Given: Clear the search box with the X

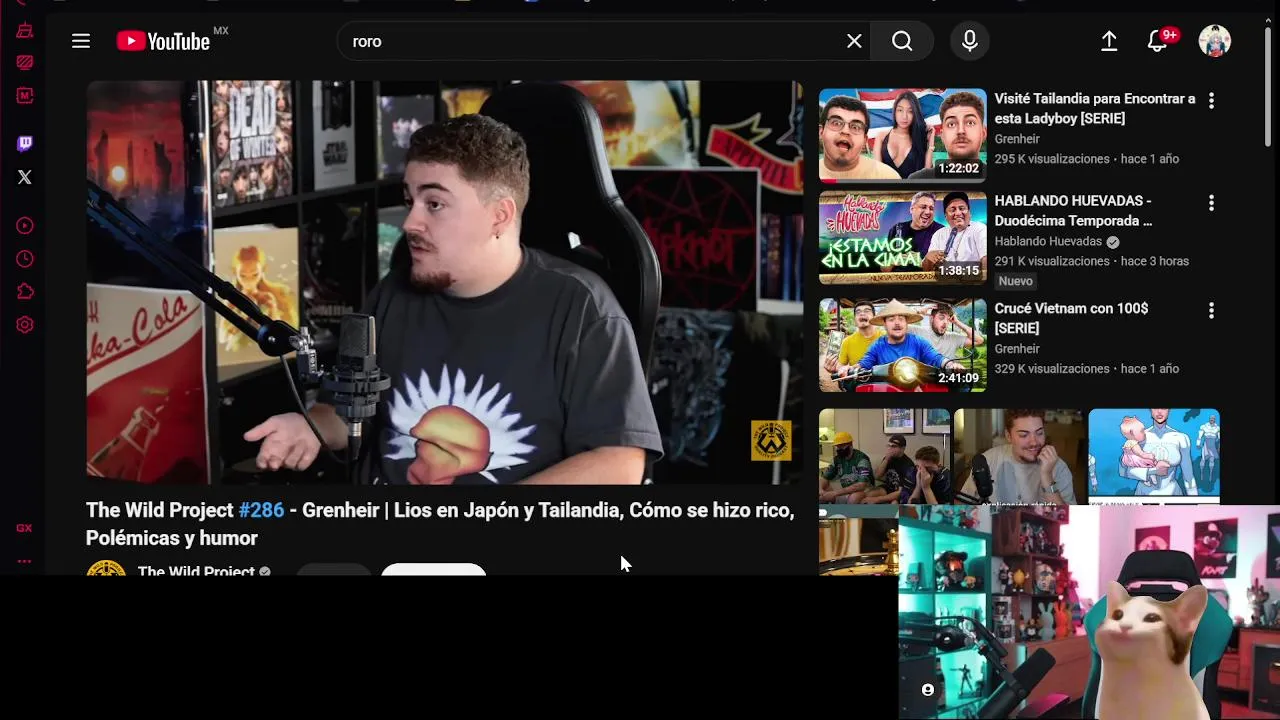Looking at the screenshot, I should point(854,41).
